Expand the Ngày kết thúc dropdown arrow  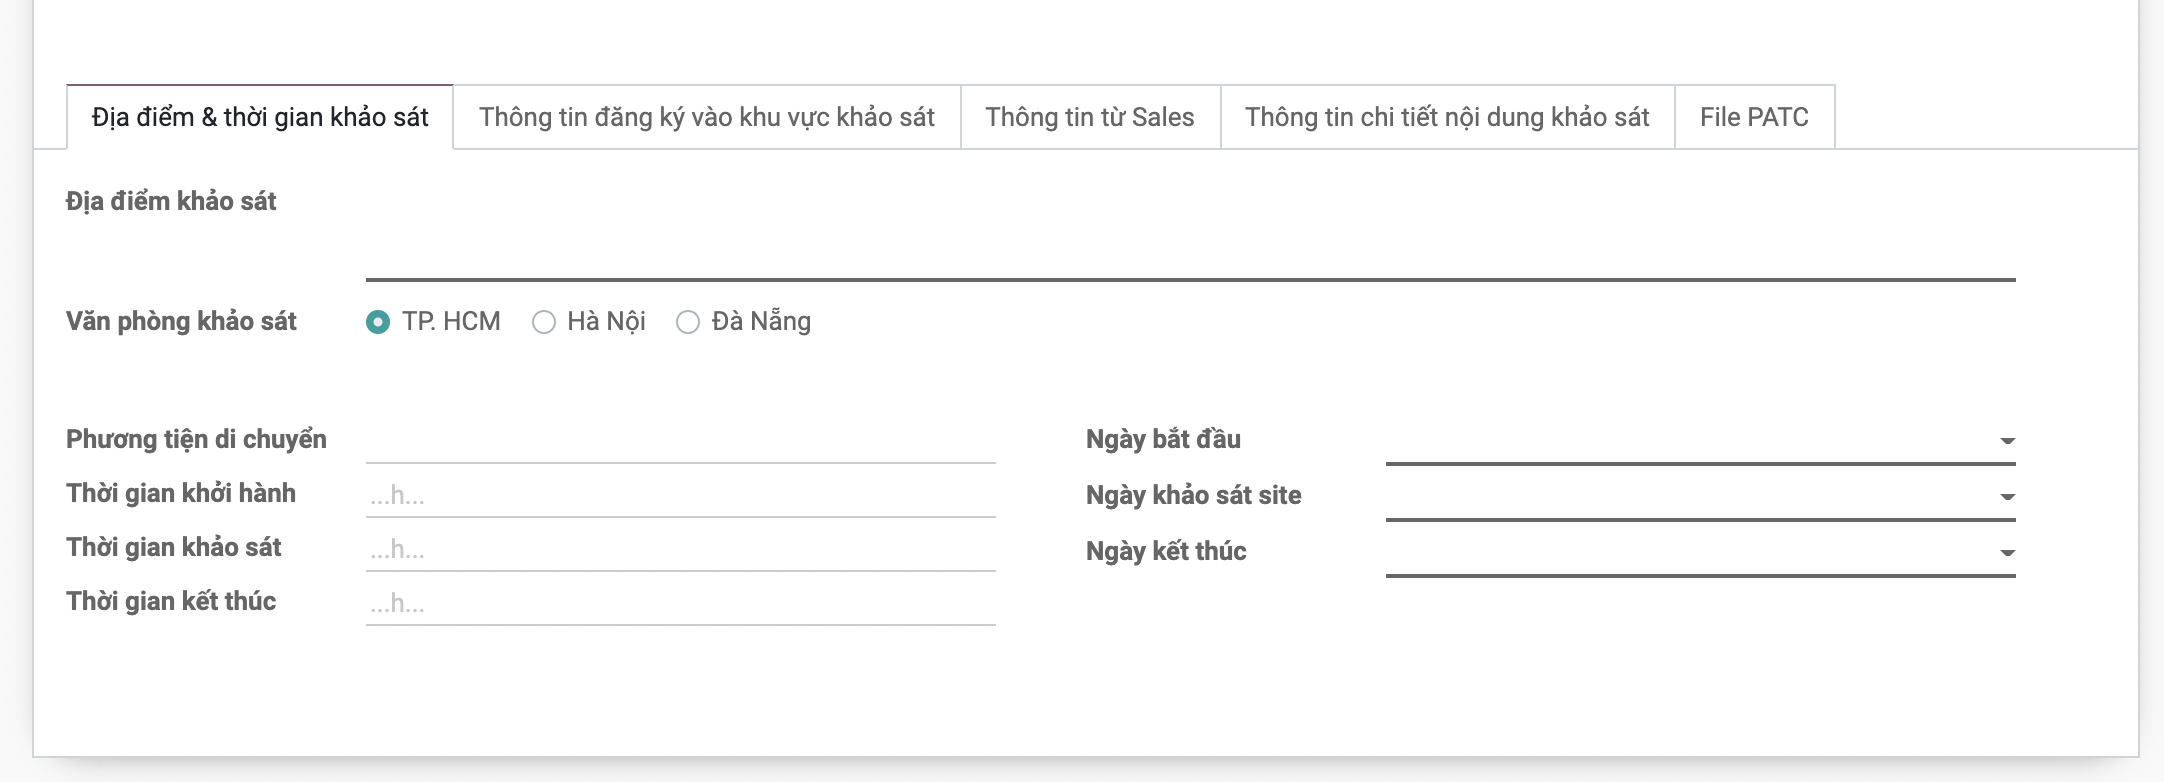pos(2006,553)
